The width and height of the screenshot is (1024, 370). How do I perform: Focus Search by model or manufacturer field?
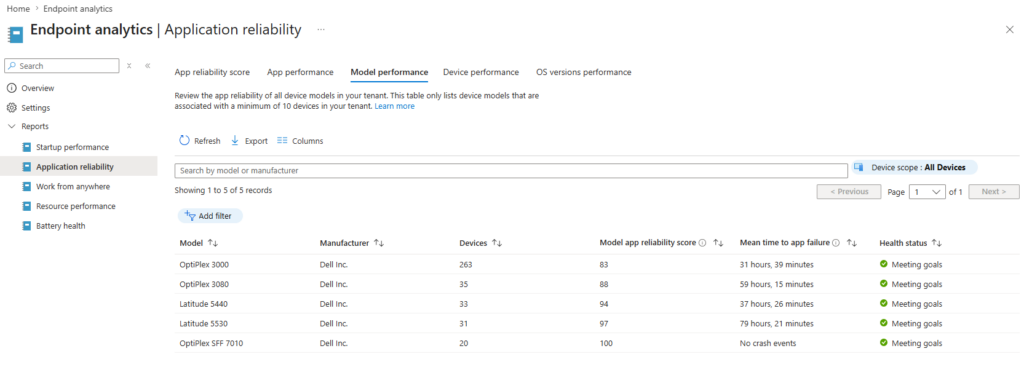(x=511, y=170)
